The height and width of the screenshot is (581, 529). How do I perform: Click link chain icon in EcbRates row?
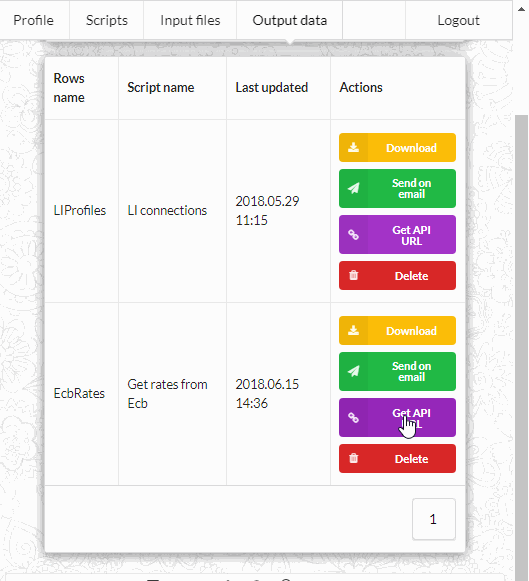click(353, 418)
